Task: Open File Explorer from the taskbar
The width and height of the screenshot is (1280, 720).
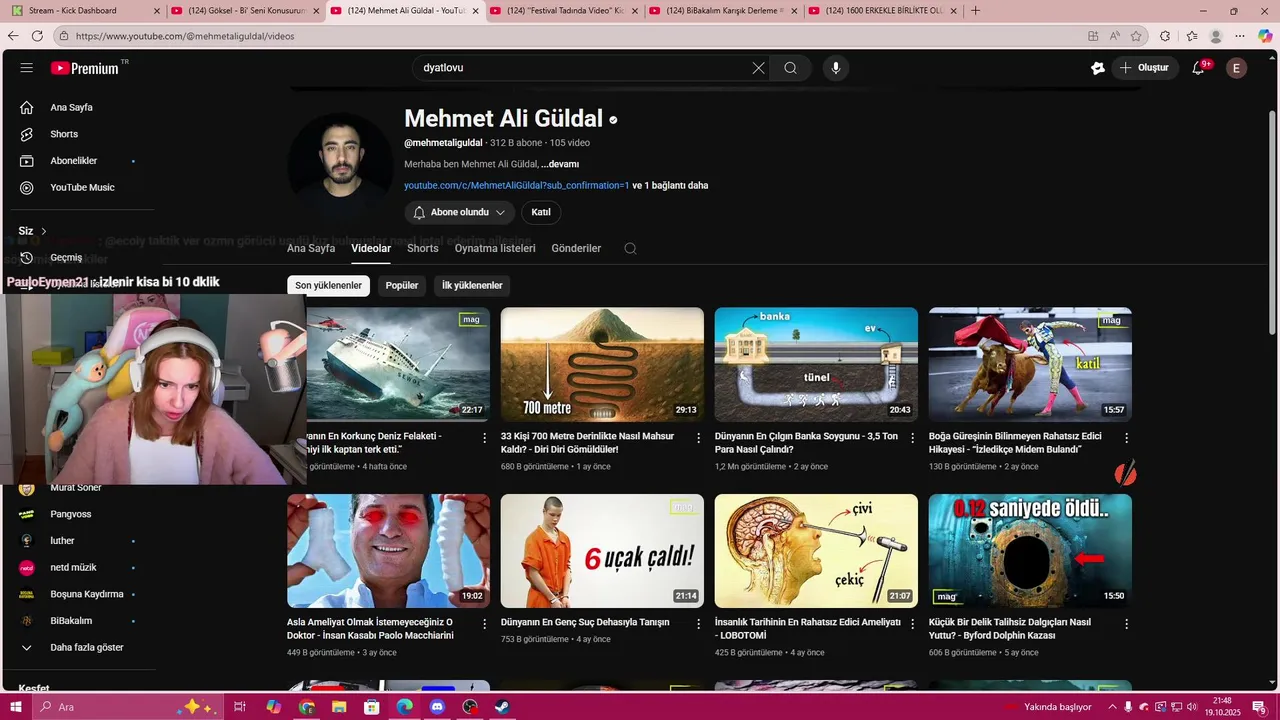Action: [x=339, y=707]
